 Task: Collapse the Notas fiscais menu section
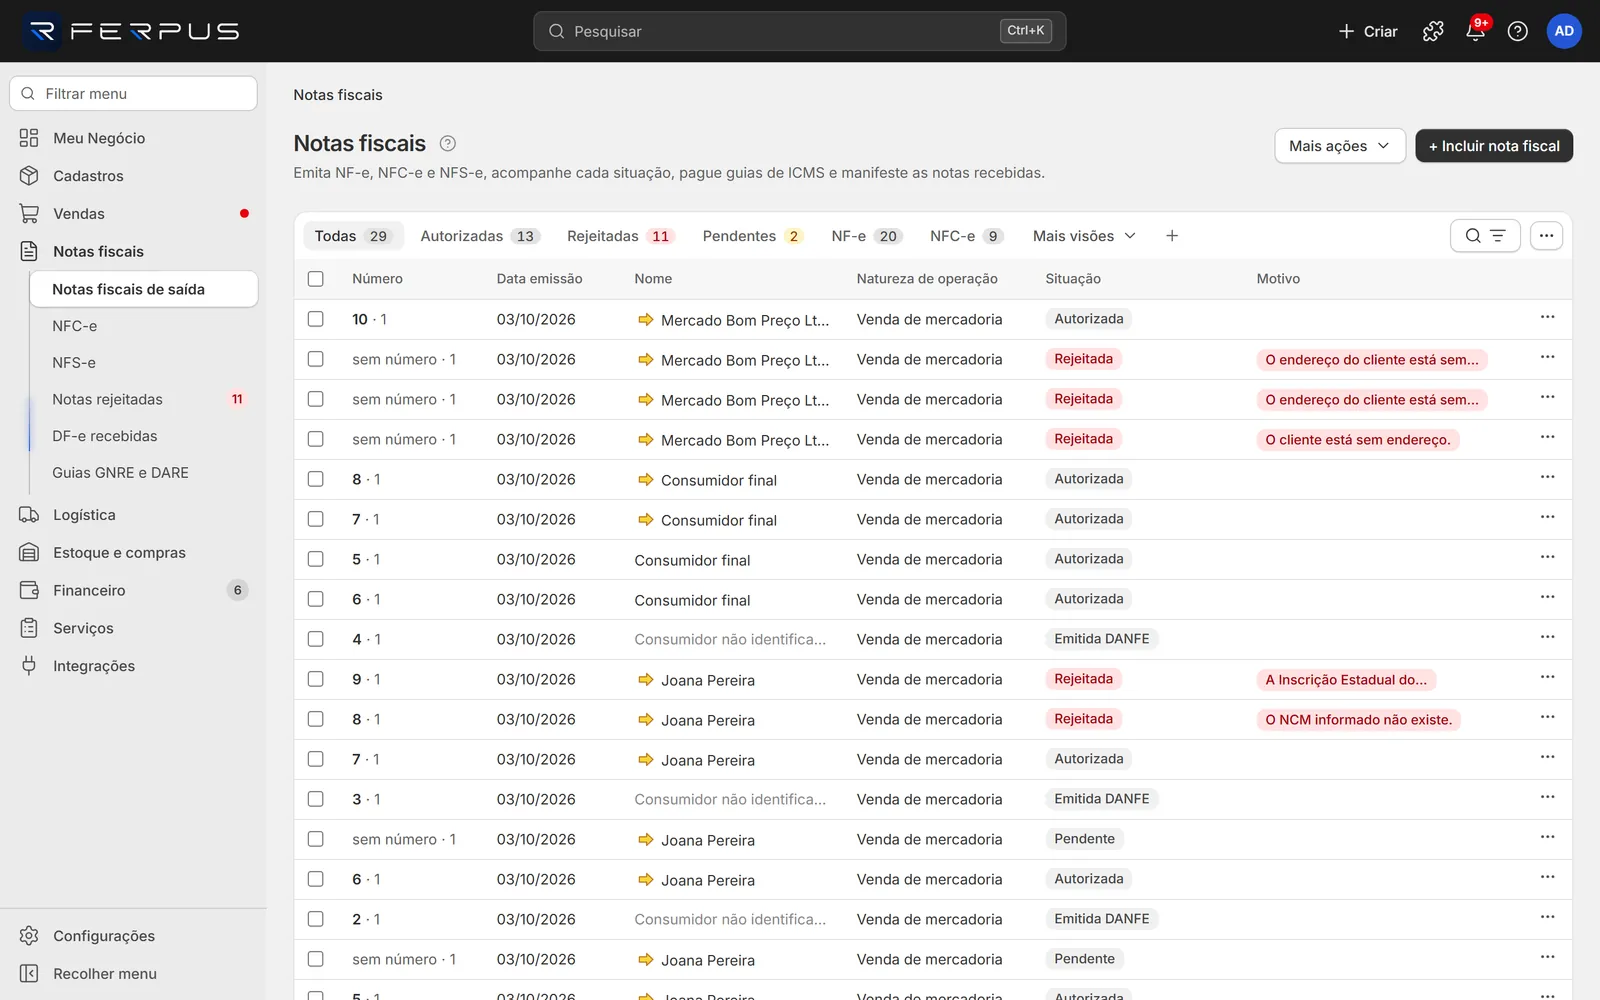[133, 252]
